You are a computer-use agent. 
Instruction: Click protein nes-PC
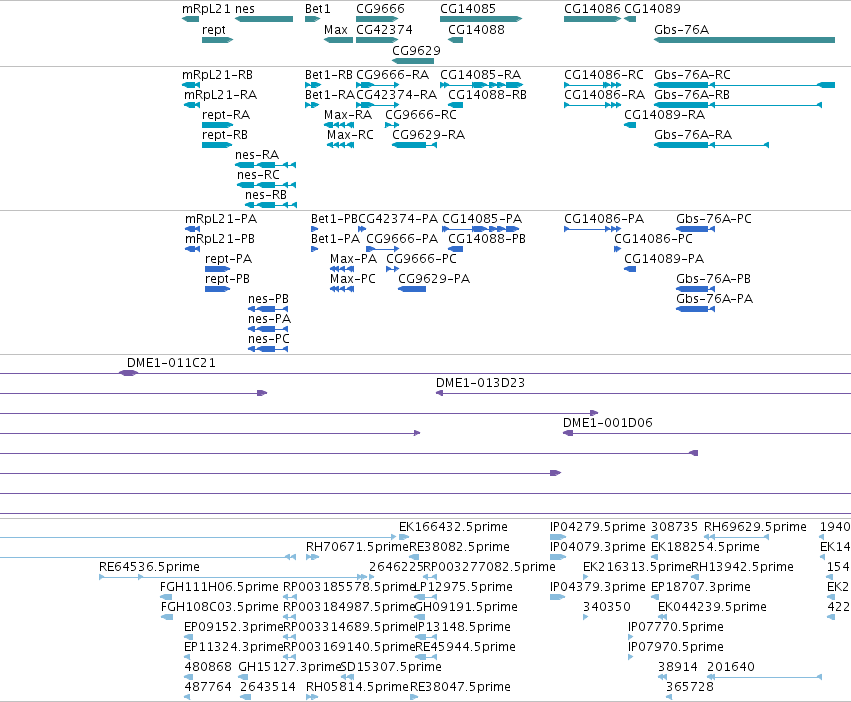[269, 339]
